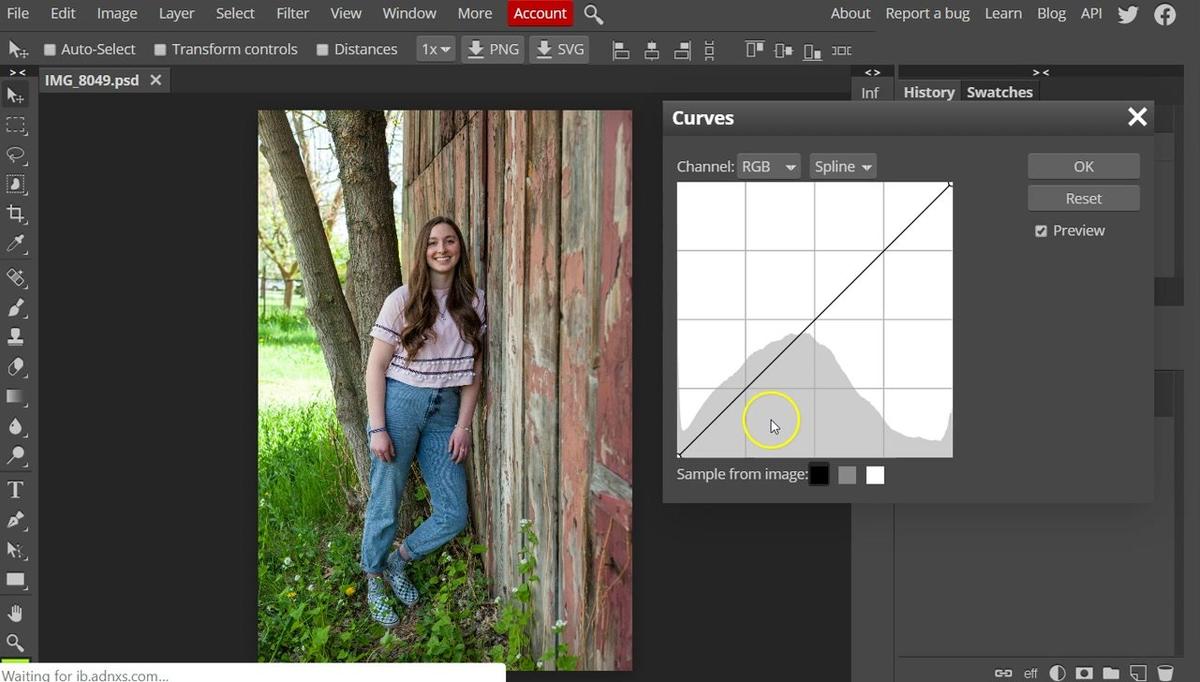Enable the Transform controls checkbox
This screenshot has width=1200, height=682.
pos(160,50)
